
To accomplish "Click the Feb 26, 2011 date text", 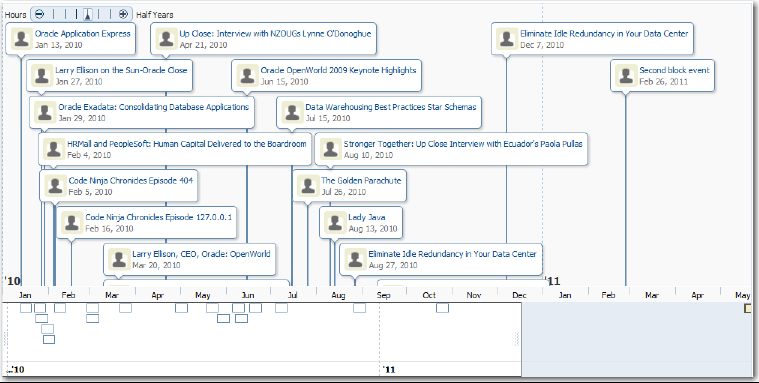I will tap(664, 82).
